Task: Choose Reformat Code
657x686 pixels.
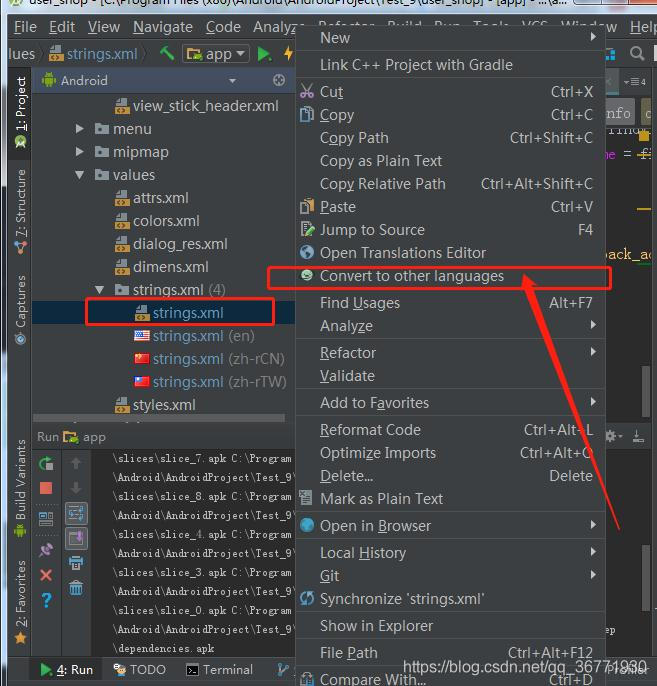Action: pos(451,430)
